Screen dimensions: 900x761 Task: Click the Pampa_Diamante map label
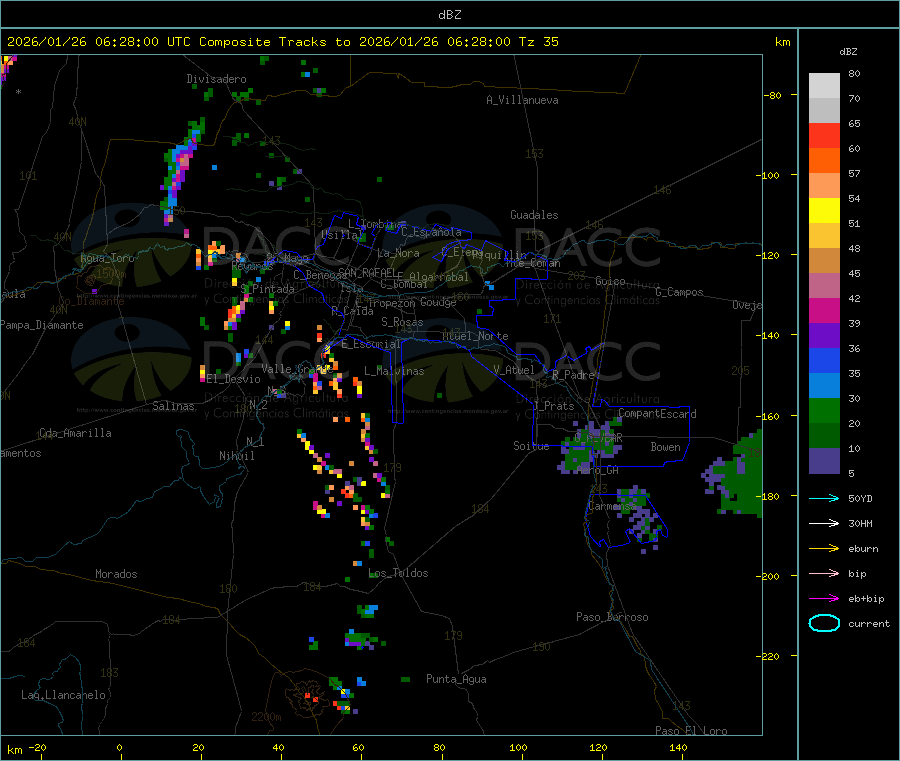tap(42, 325)
